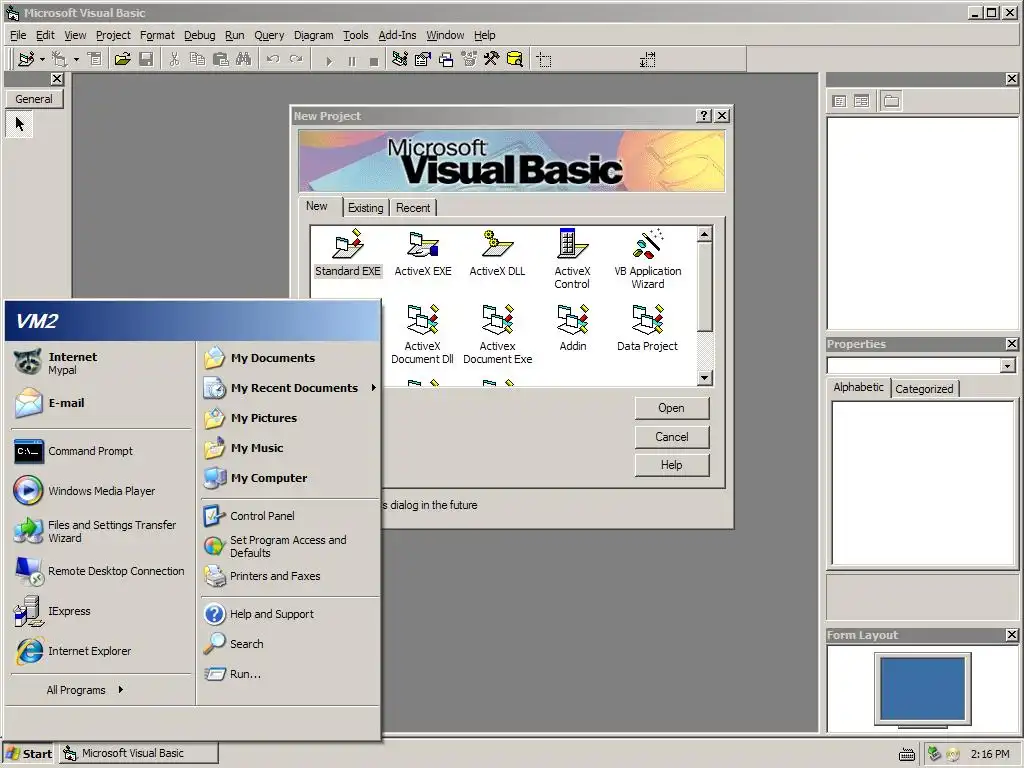Open the Form Layout Window toolbar icon
This screenshot has height=768, width=1024.
pos(446,59)
